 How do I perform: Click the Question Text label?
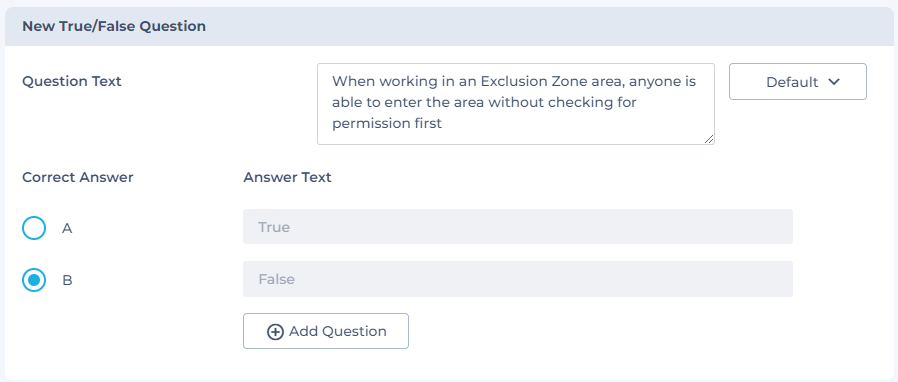coord(72,81)
